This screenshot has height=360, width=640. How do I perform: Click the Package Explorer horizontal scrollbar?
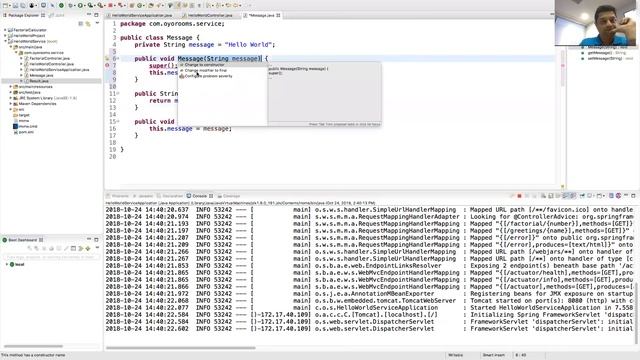tap(33, 347)
